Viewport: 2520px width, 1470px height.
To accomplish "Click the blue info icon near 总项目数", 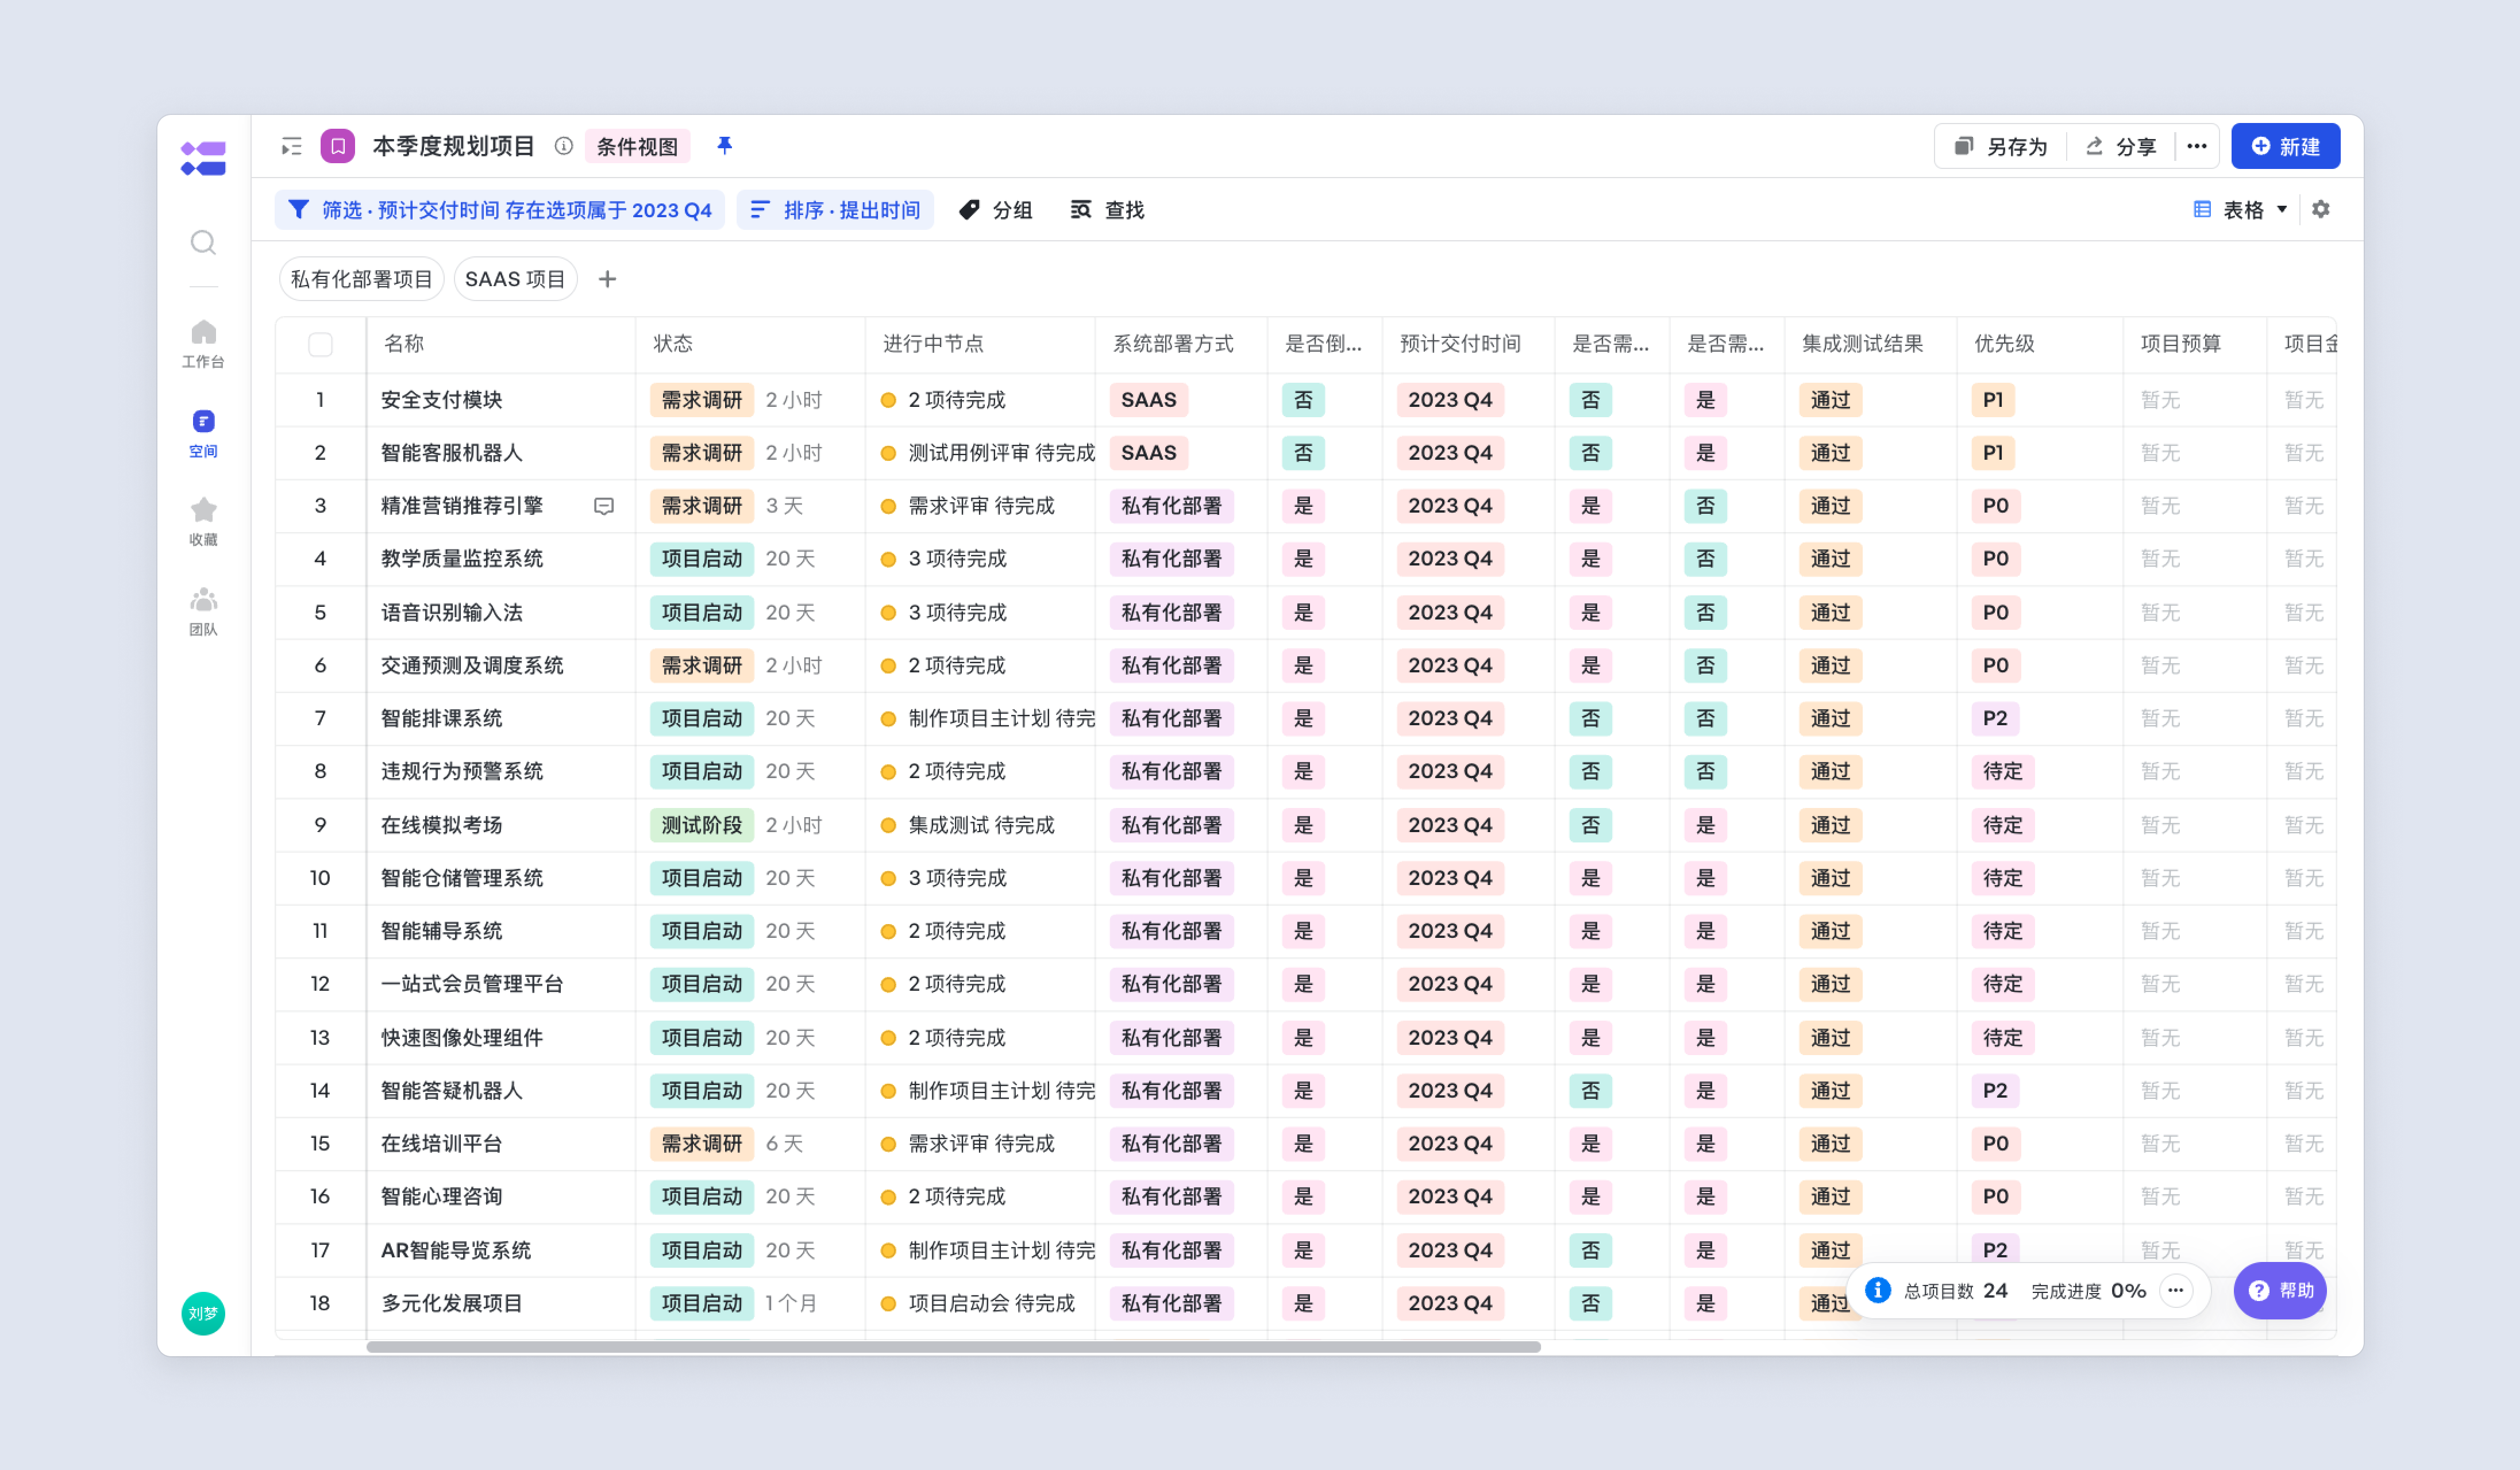I will click(1878, 1290).
